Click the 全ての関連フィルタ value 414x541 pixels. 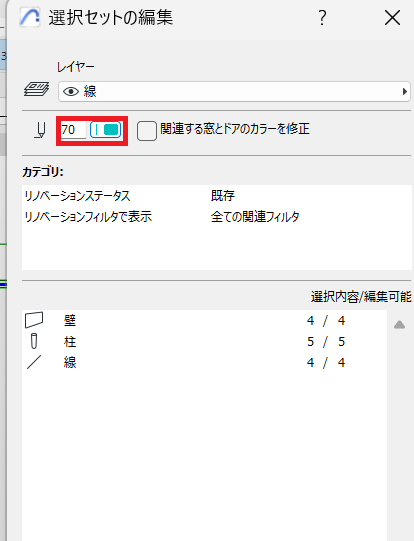pyautogui.click(x=255, y=216)
